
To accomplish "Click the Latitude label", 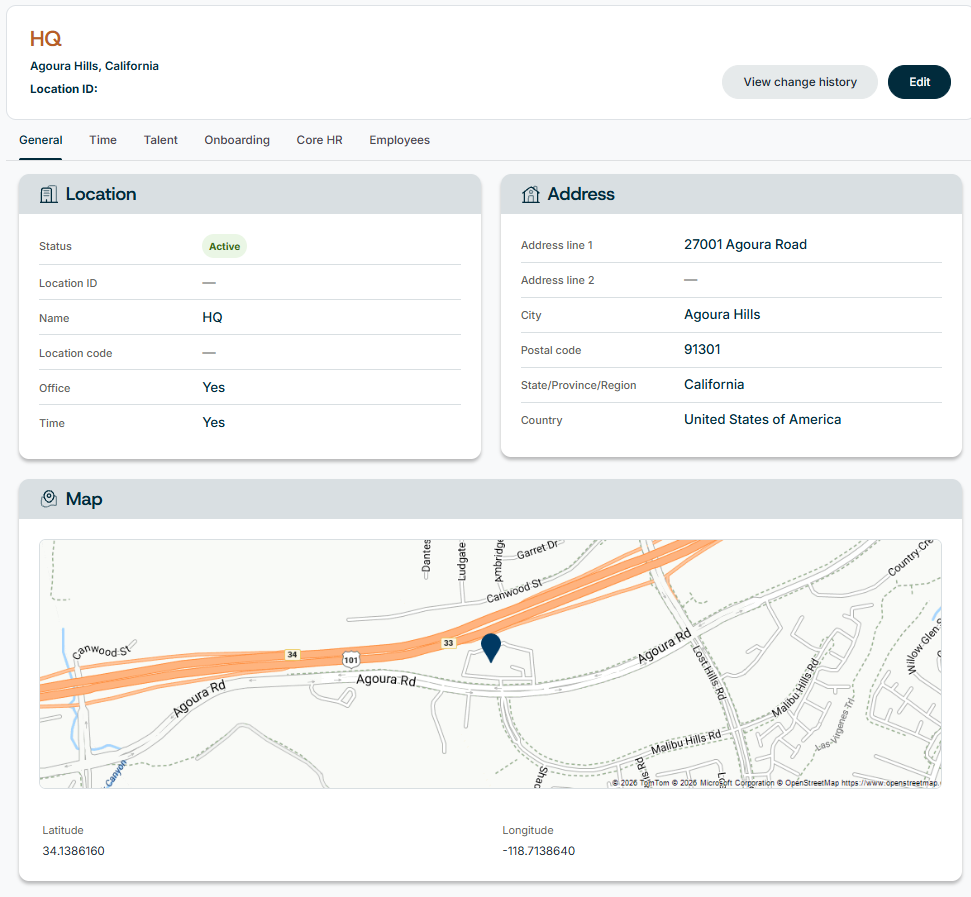I will pyautogui.click(x=63, y=831).
